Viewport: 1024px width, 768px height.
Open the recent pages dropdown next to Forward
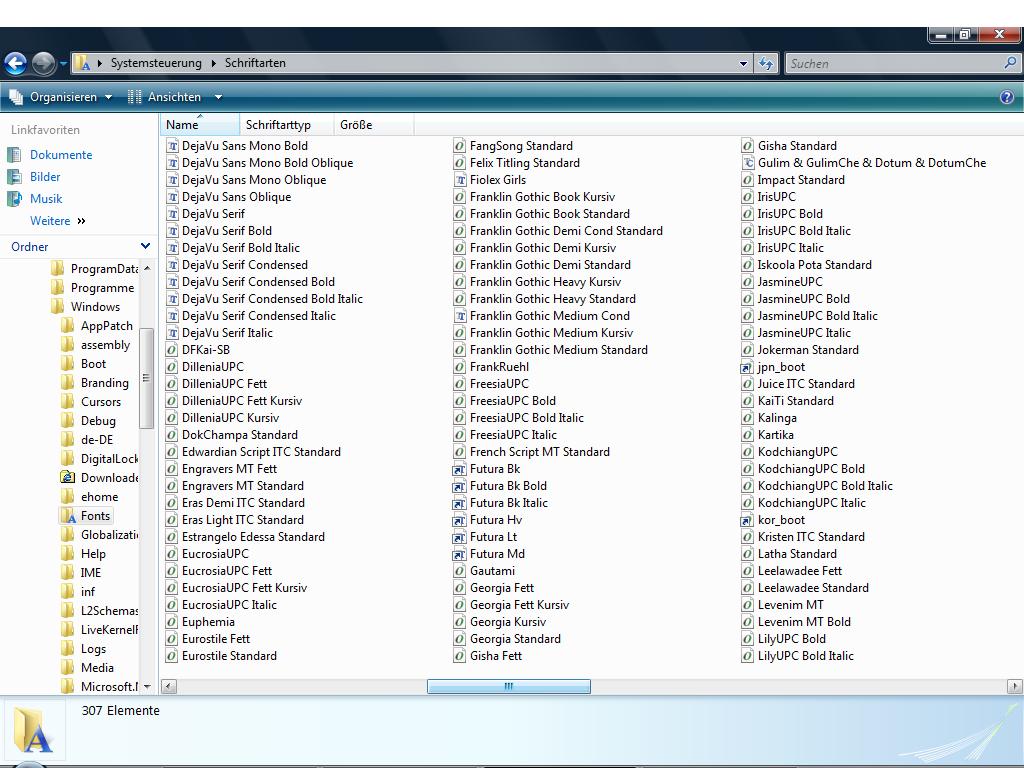[63, 64]
